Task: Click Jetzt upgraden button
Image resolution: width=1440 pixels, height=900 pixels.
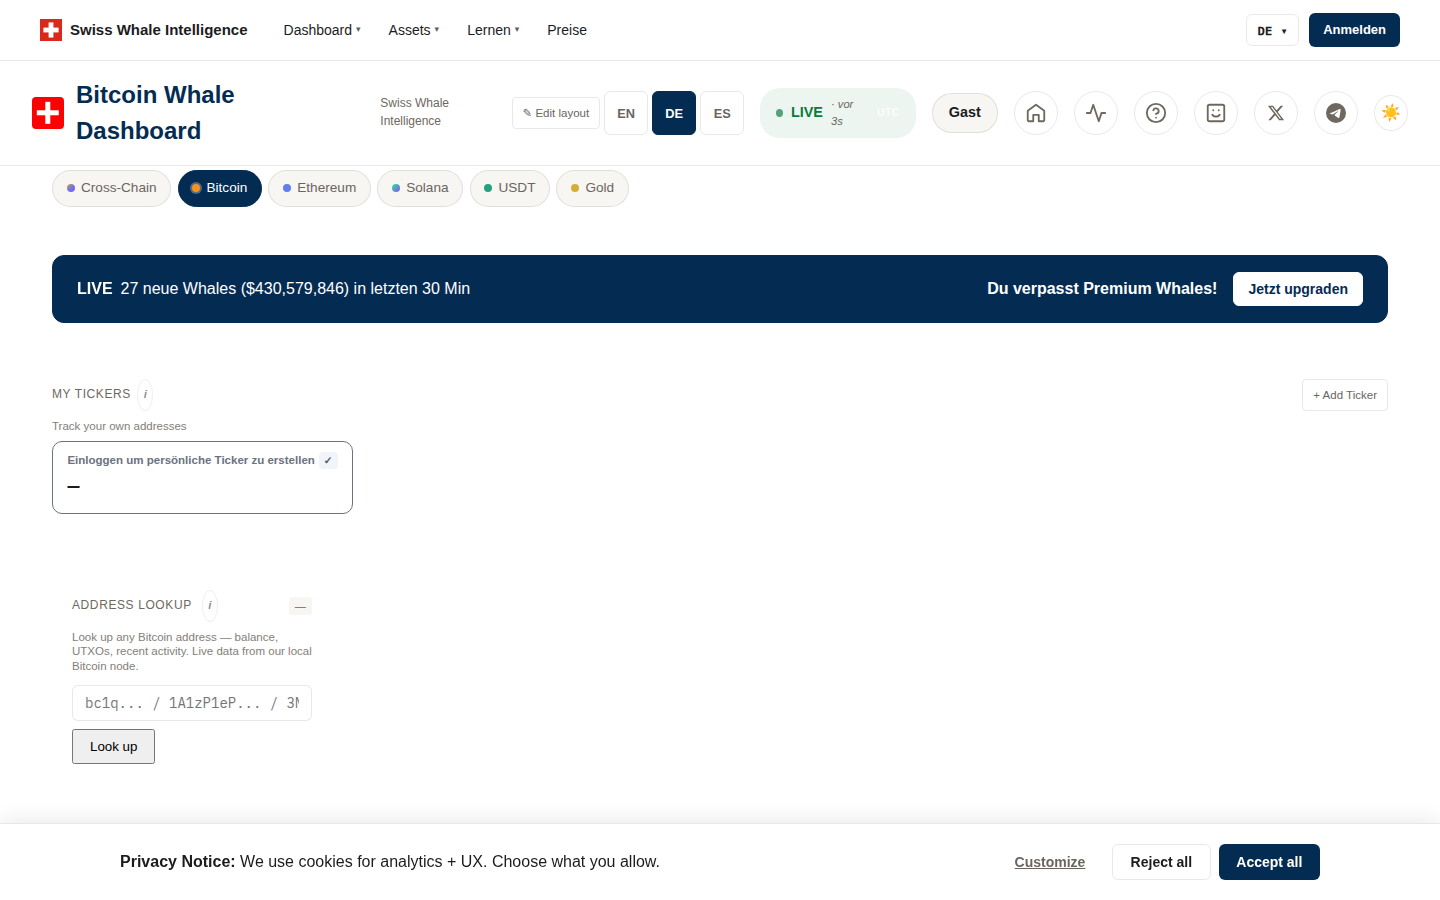Action: coord(1298,289)
